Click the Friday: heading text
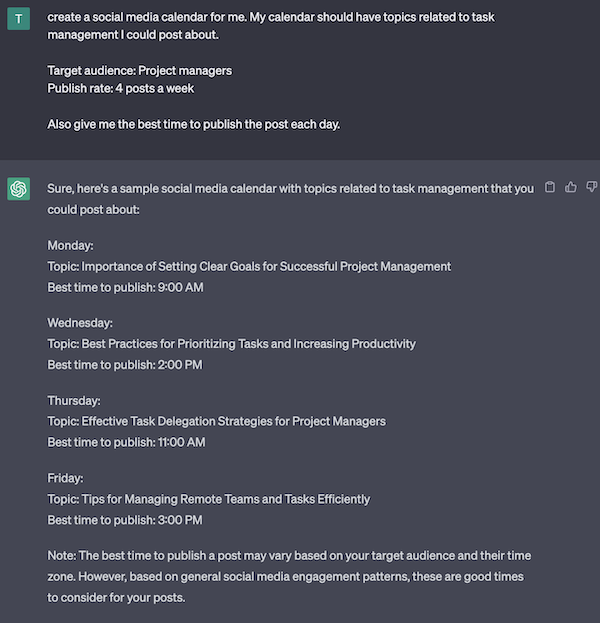 coord(66,478)
